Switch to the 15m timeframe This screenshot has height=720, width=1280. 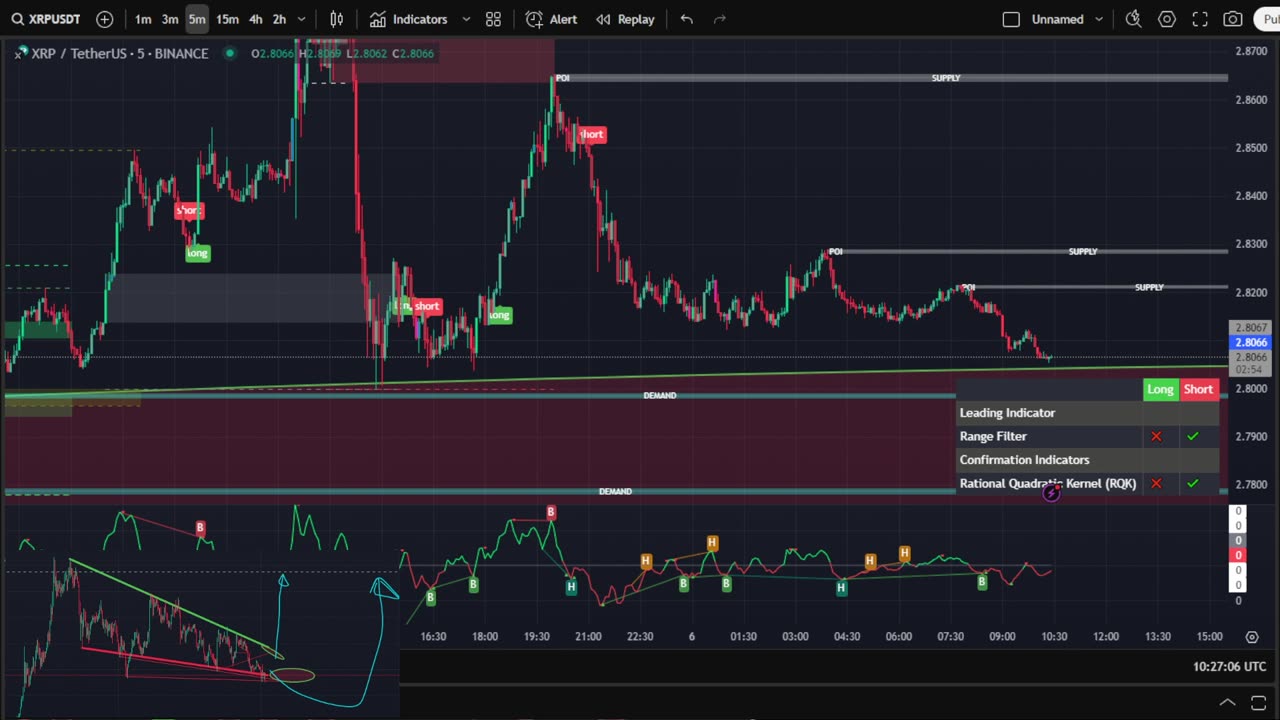(x=227, y=19)
